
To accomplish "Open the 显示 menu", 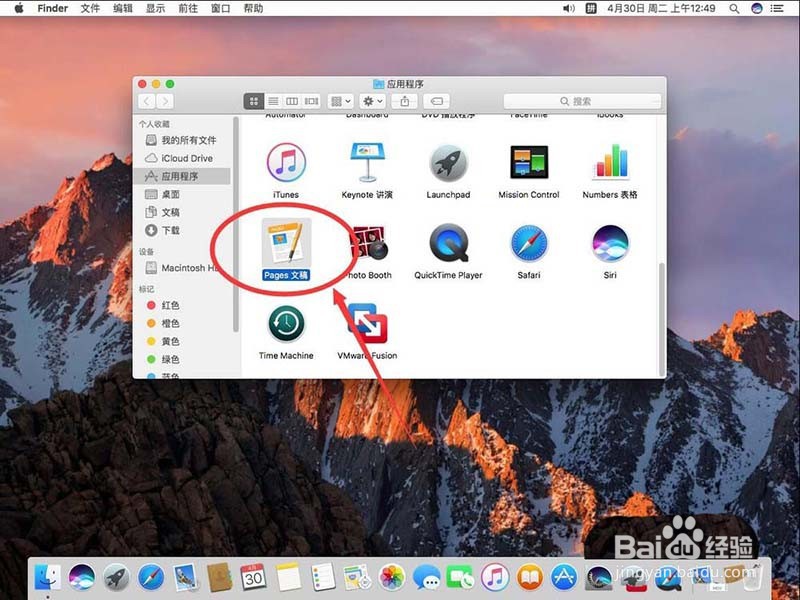I will (x=155, y=8).
